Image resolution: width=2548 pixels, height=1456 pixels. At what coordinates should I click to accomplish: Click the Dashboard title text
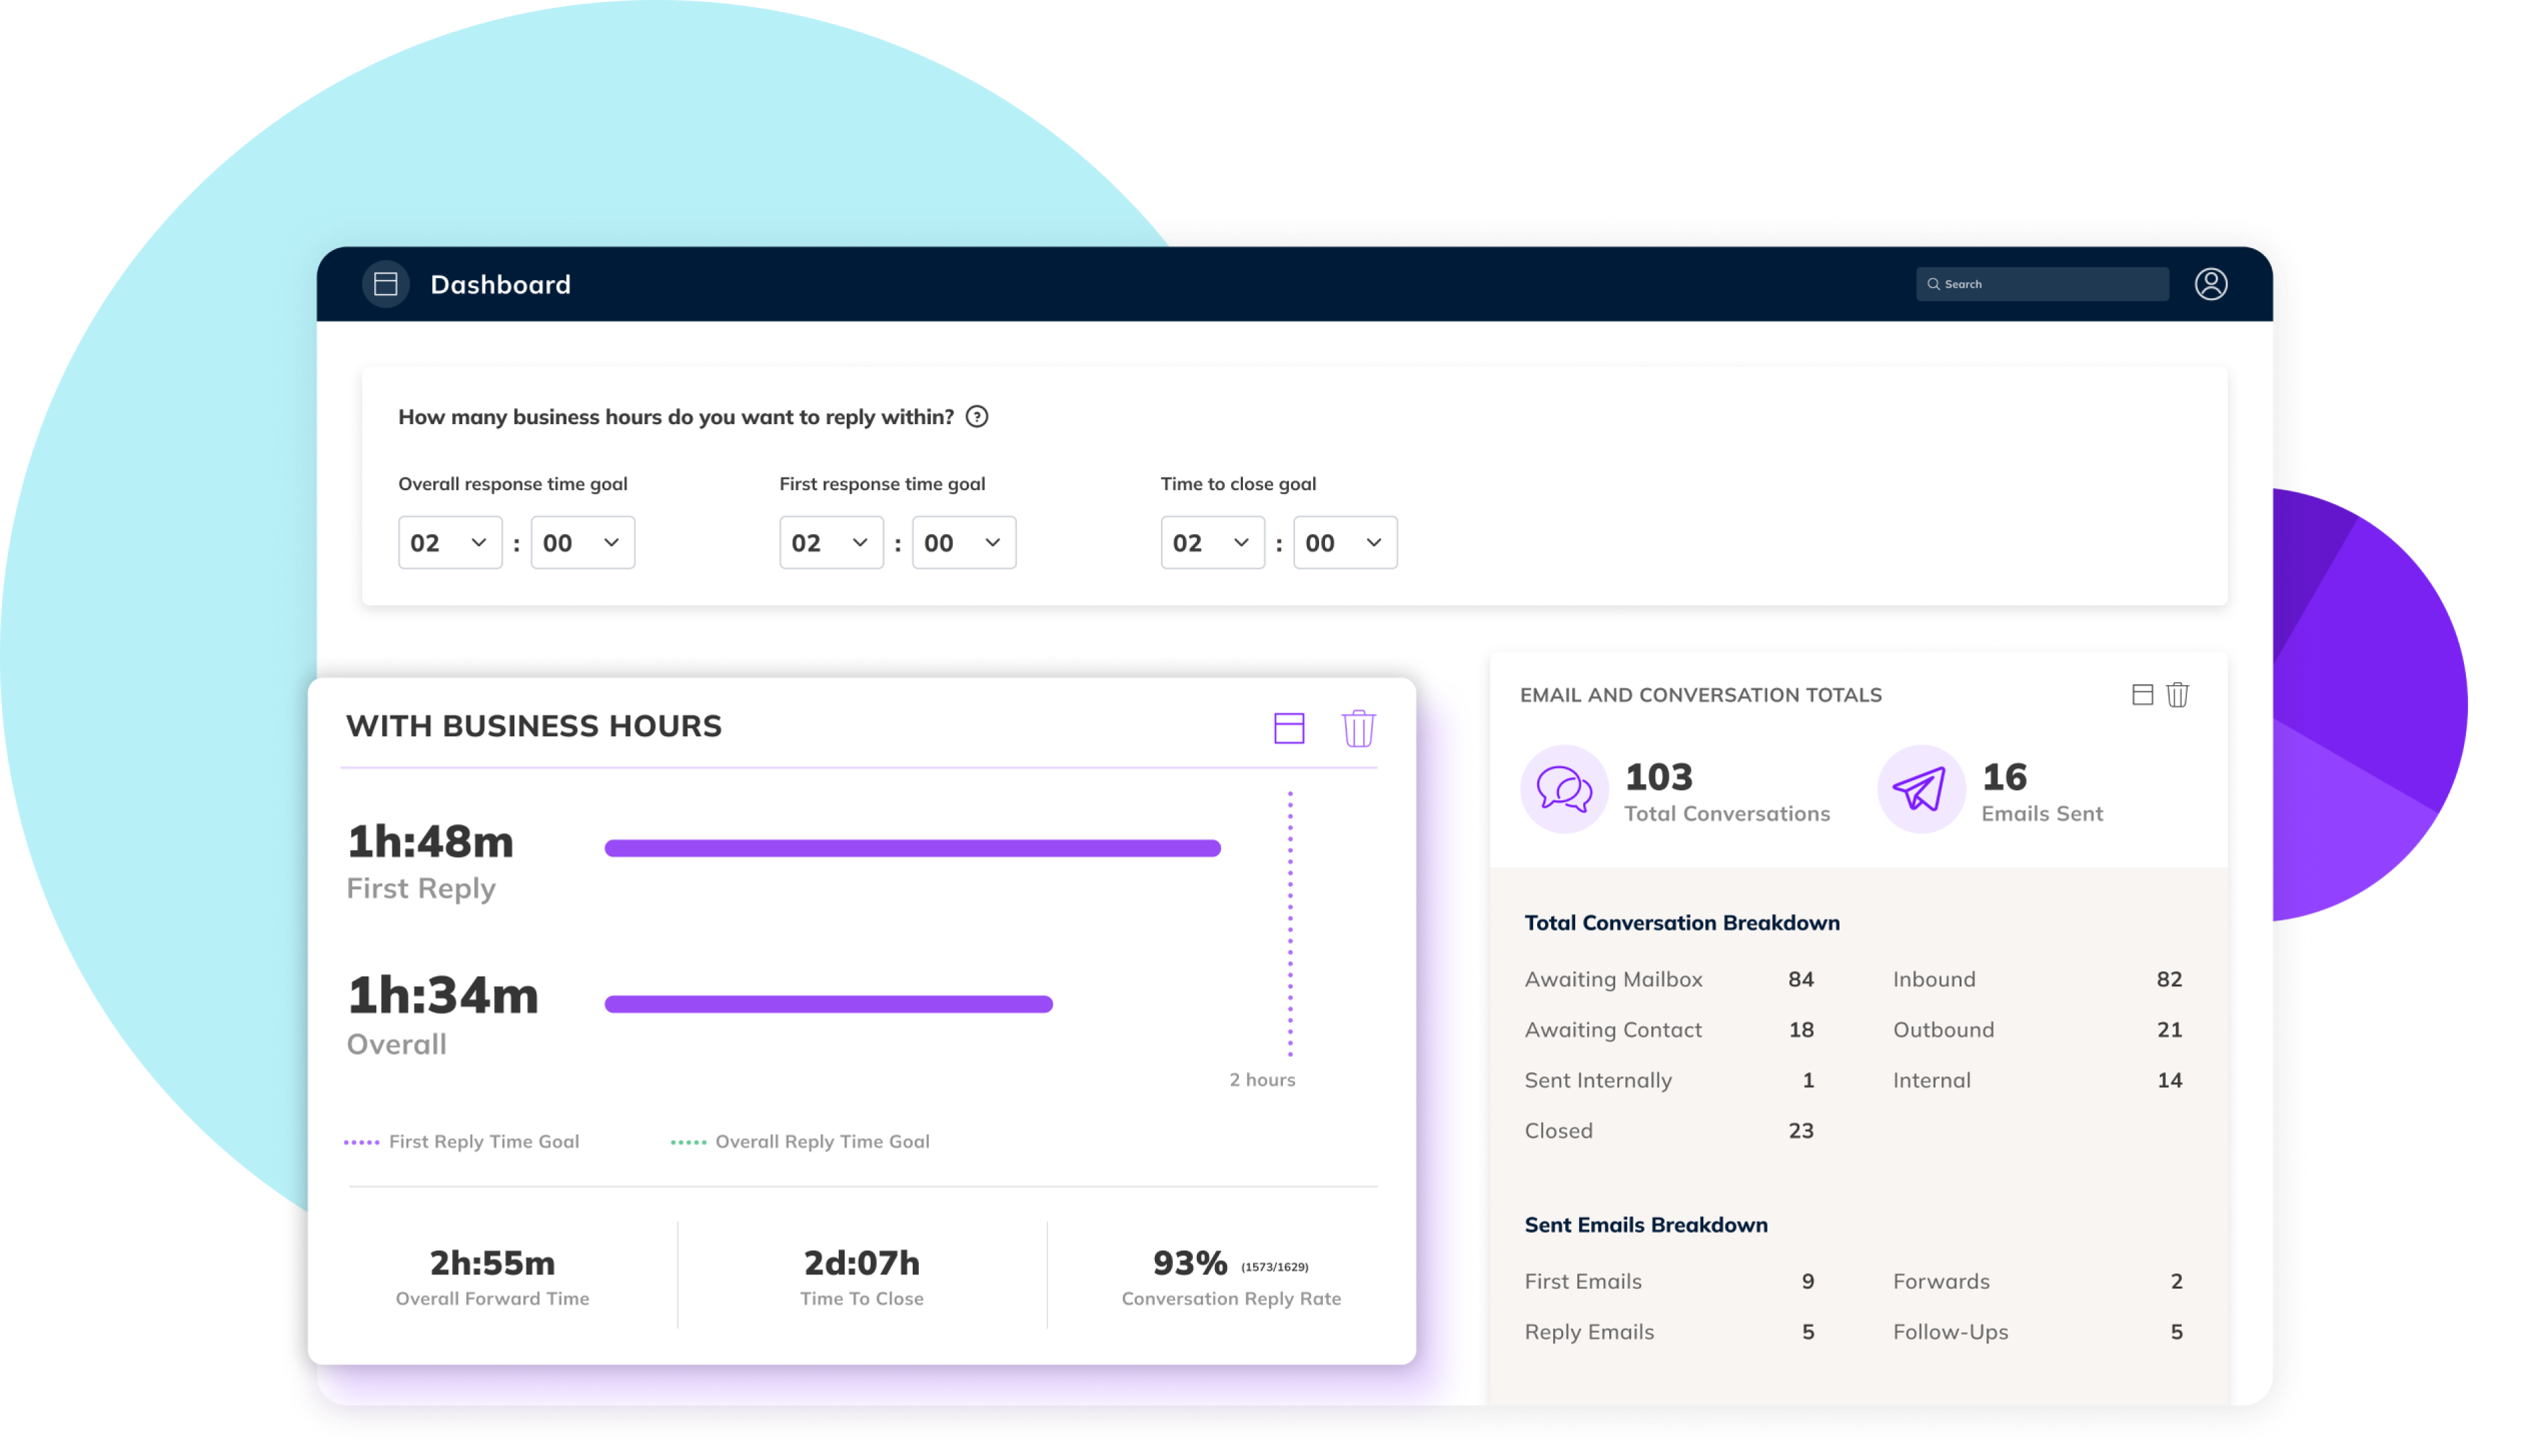(x=501, y=285)
